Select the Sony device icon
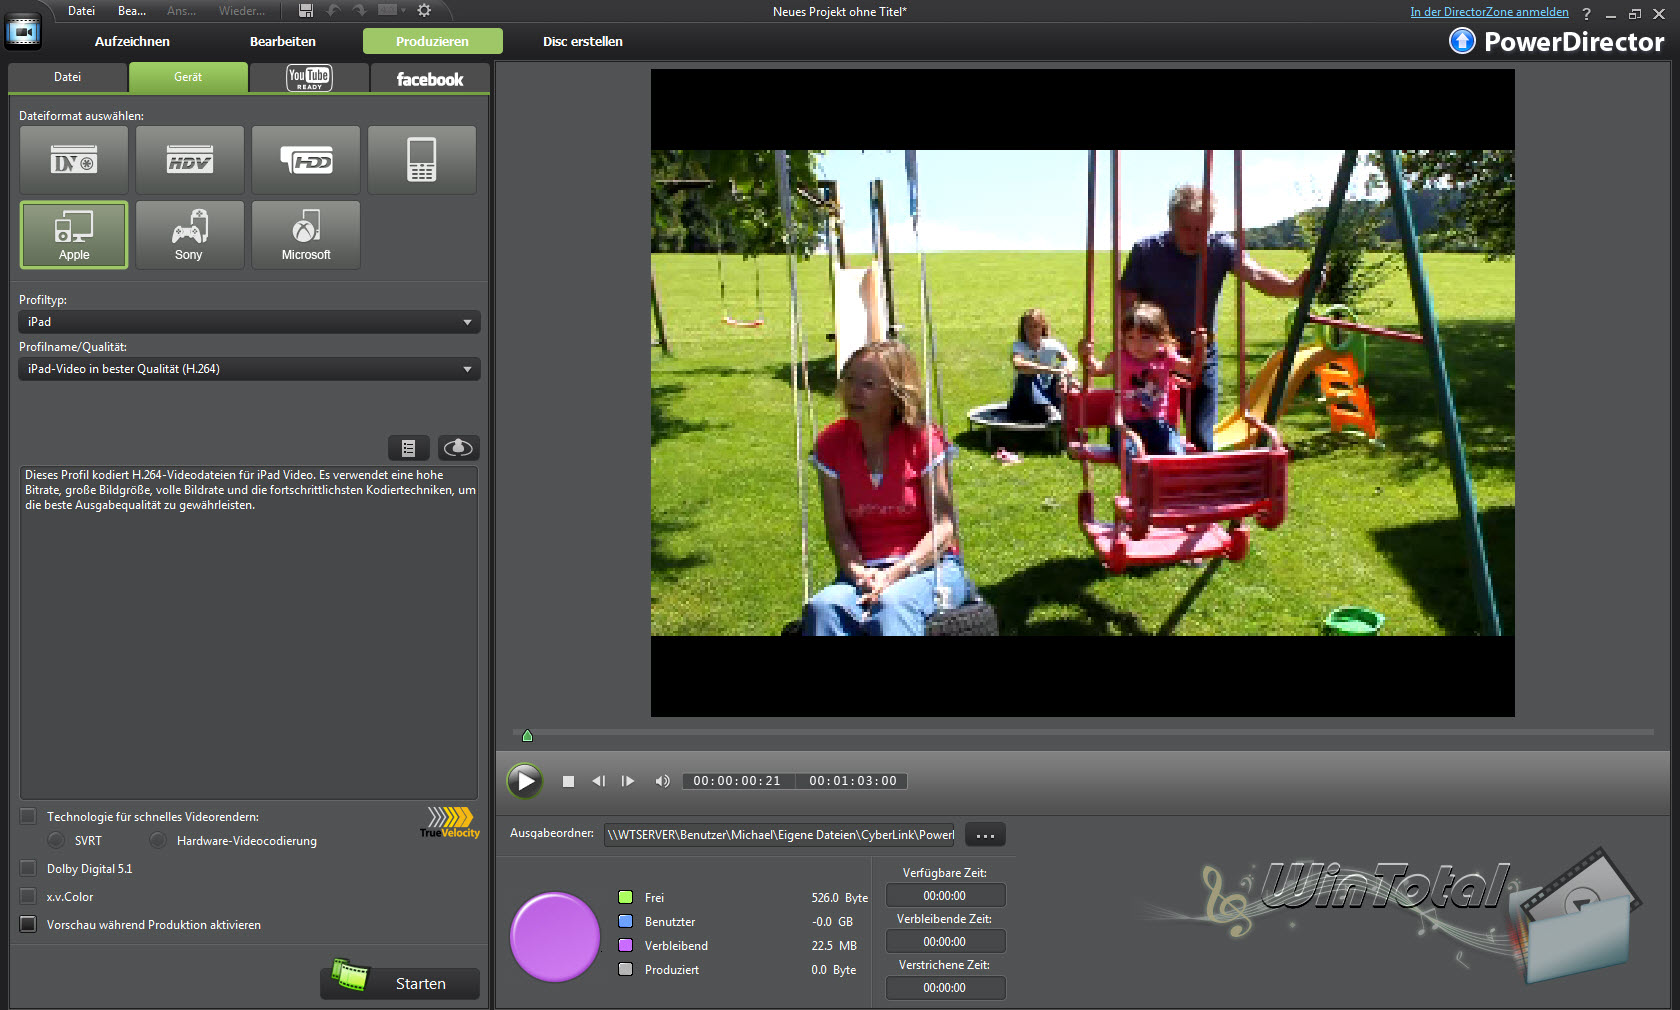Screen dimensions: 1680x1010 coord(190,235)
